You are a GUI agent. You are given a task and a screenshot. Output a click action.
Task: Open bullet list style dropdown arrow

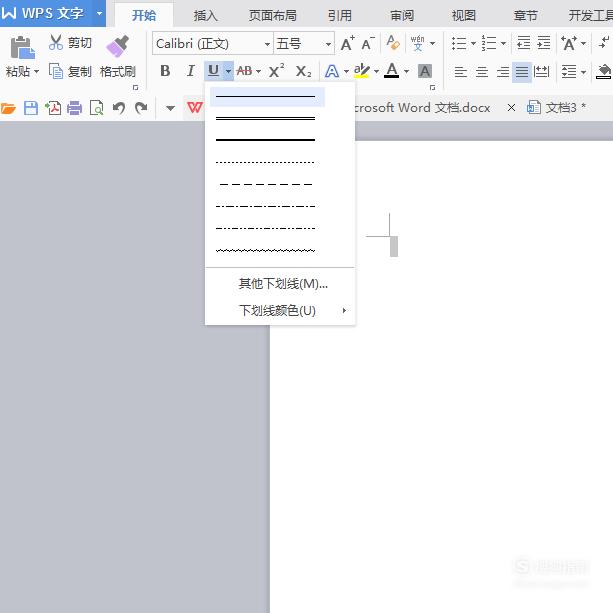point(473,43)
